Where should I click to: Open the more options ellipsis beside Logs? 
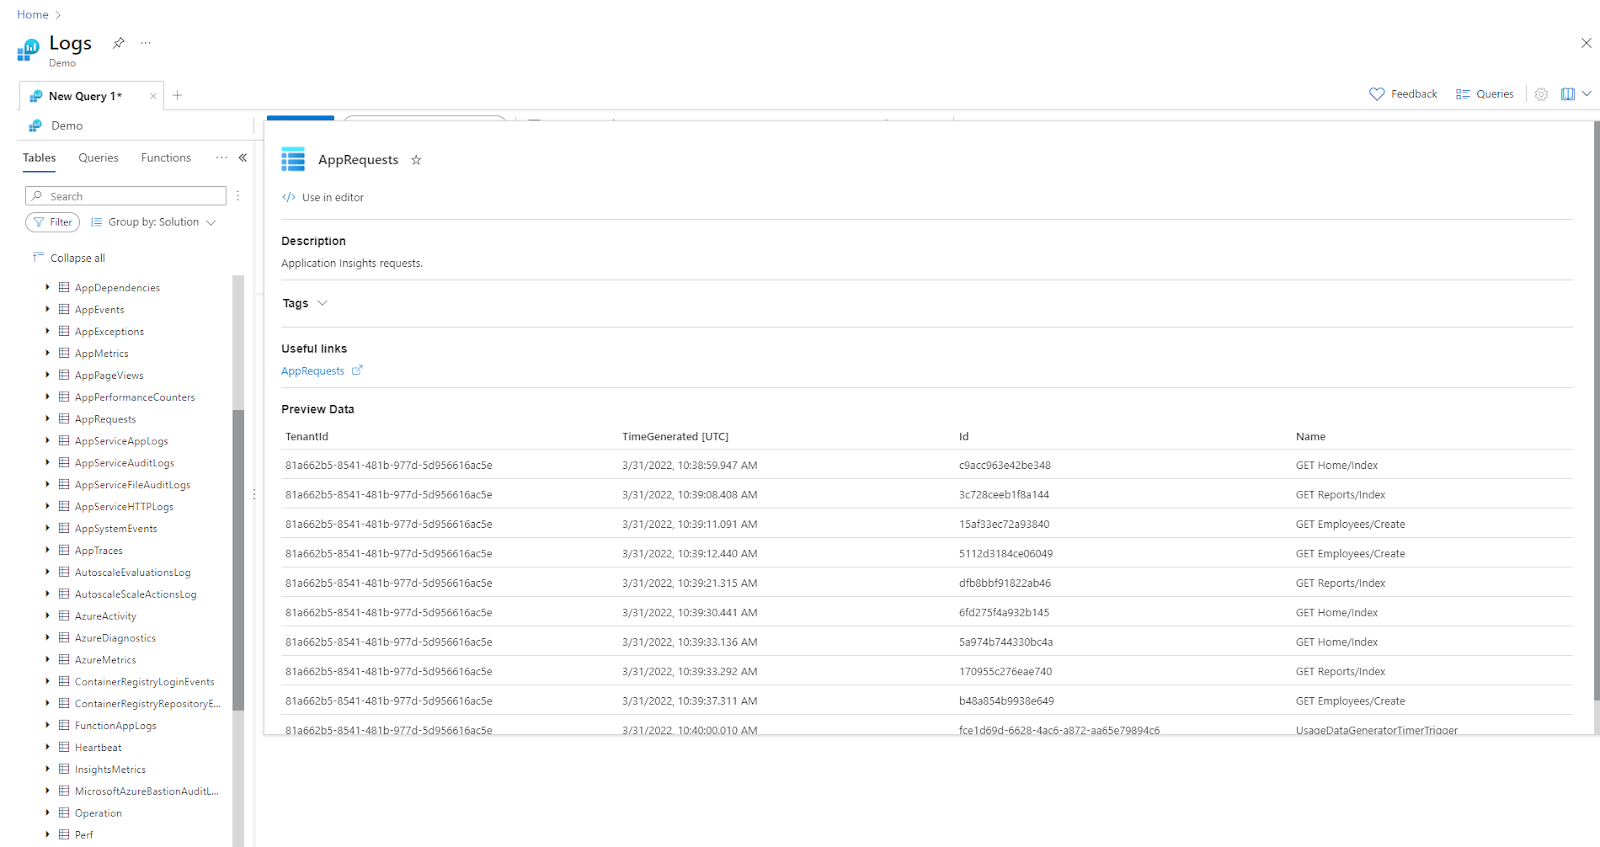click(146, 43)
